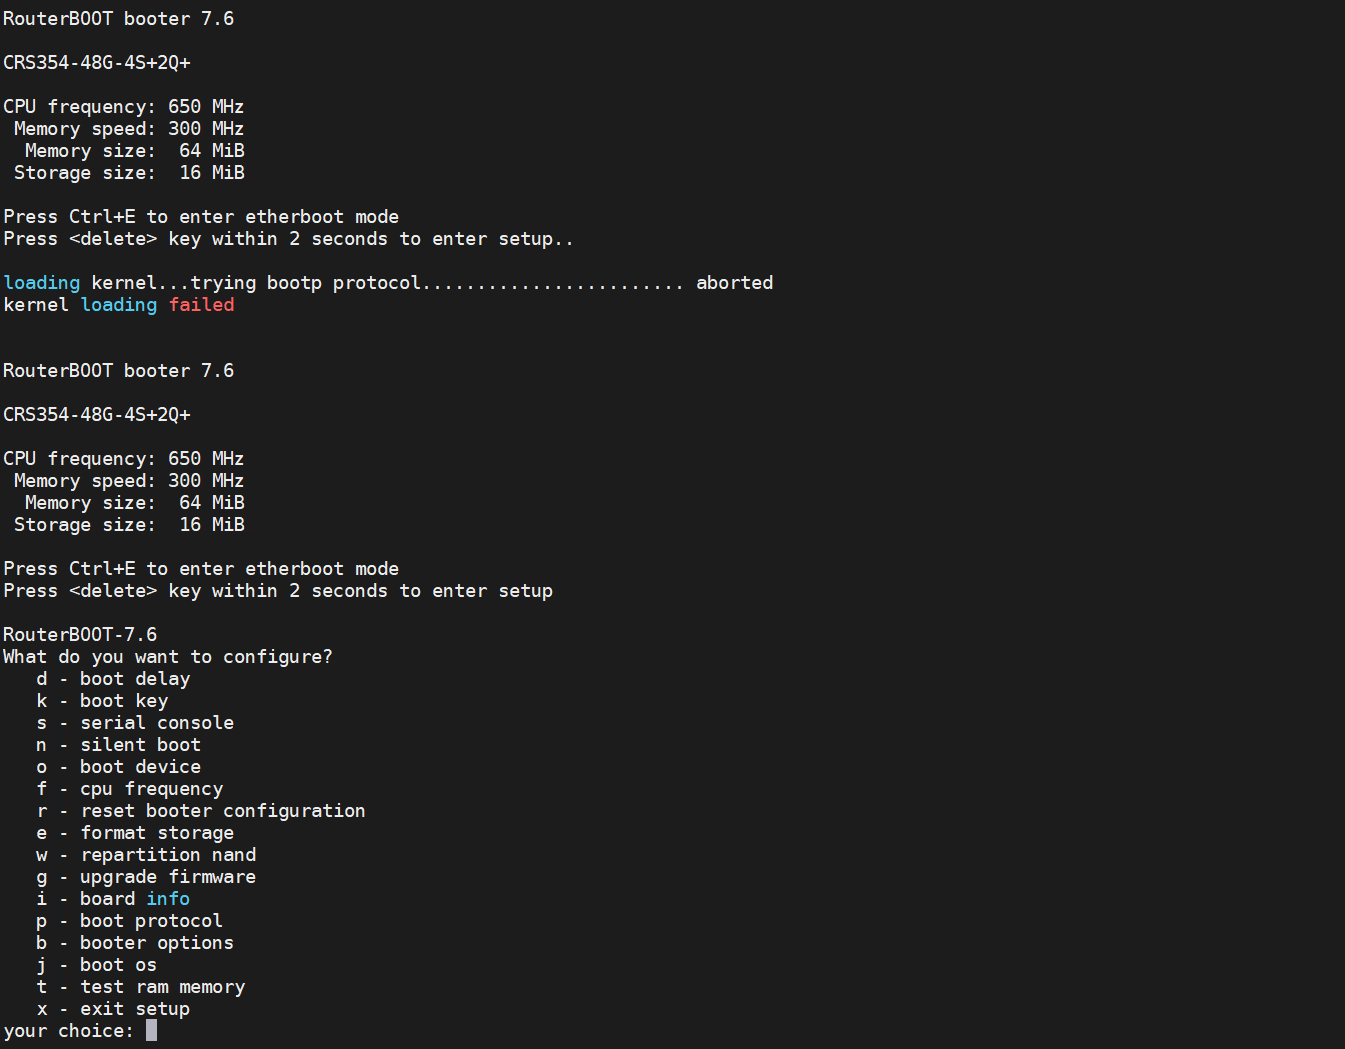Click the 'aborted' word after bootp dots

pos(734,283)
